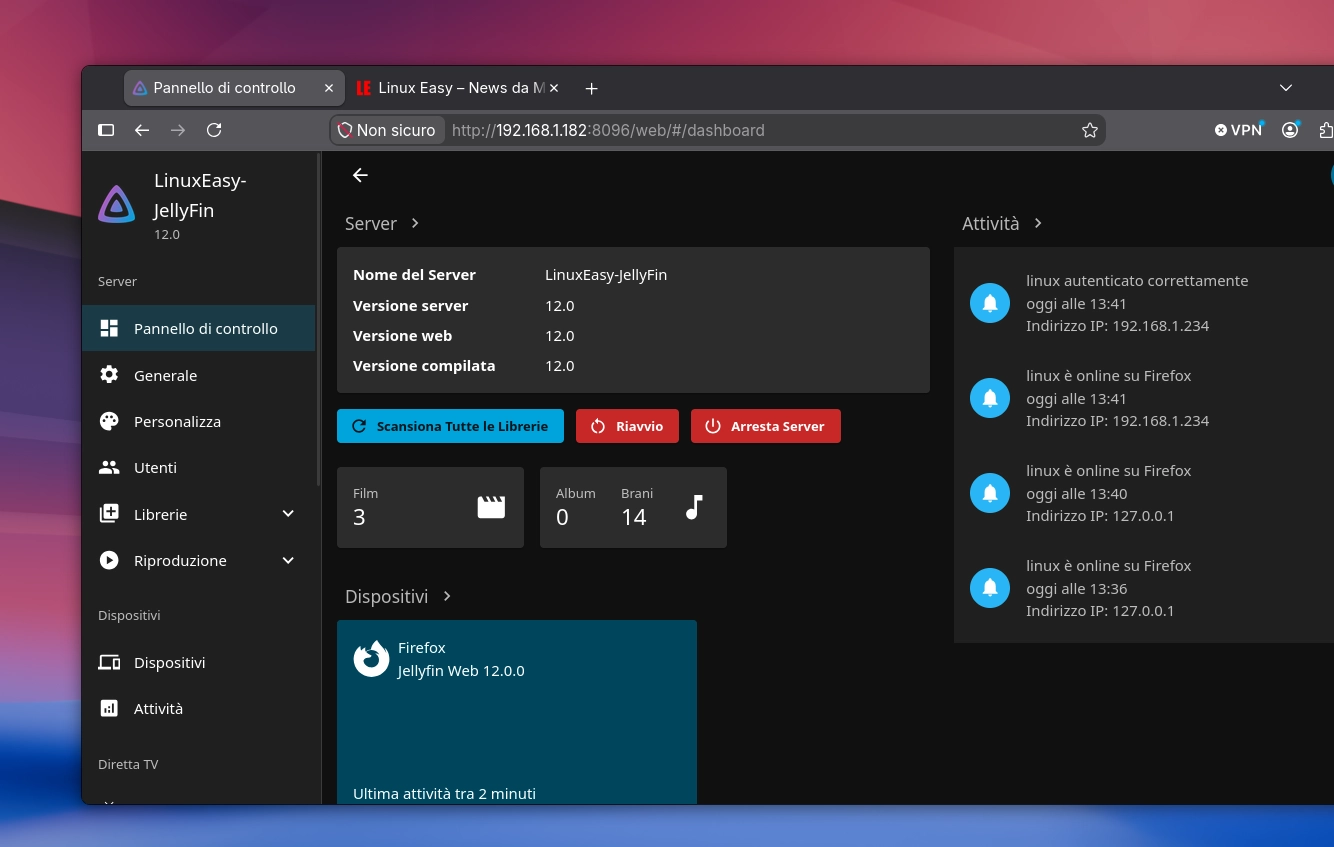Image resolution: width=1334 pixels, height=847 pixels.
Task: Open Generale settings in sidebar
Action: pyautogui.click(x=199, y=375)
